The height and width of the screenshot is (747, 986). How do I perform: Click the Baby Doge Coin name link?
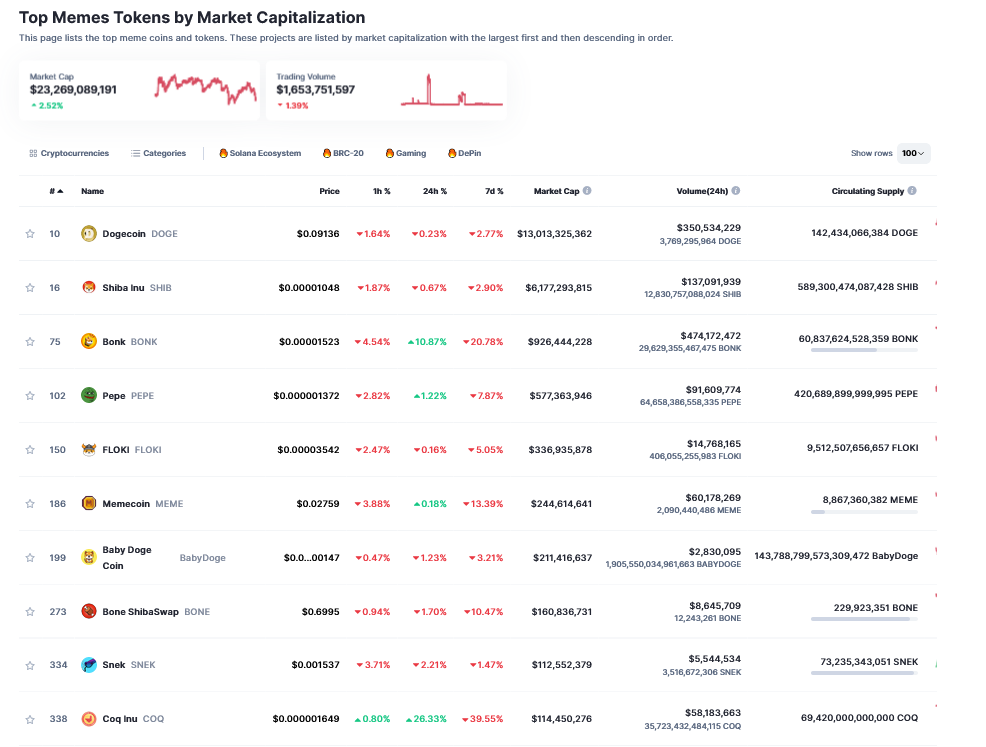coord(126,557)
